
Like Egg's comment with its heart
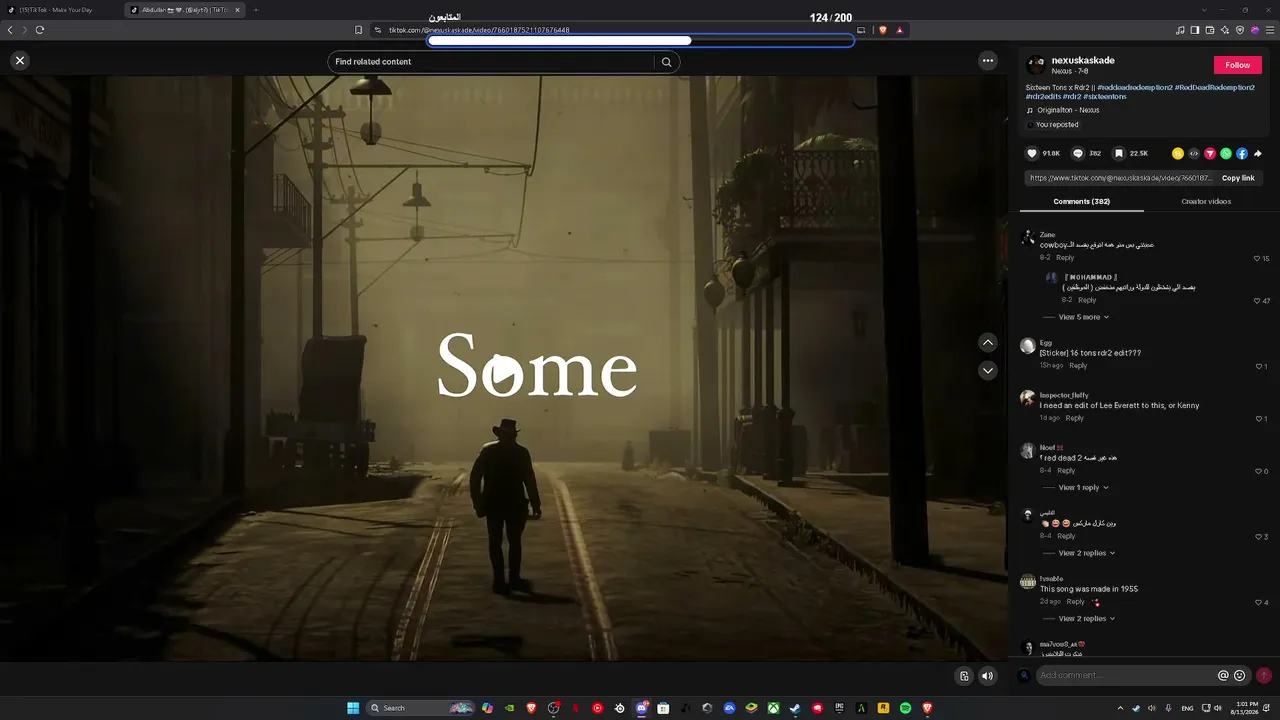(x=1259, y=366)
